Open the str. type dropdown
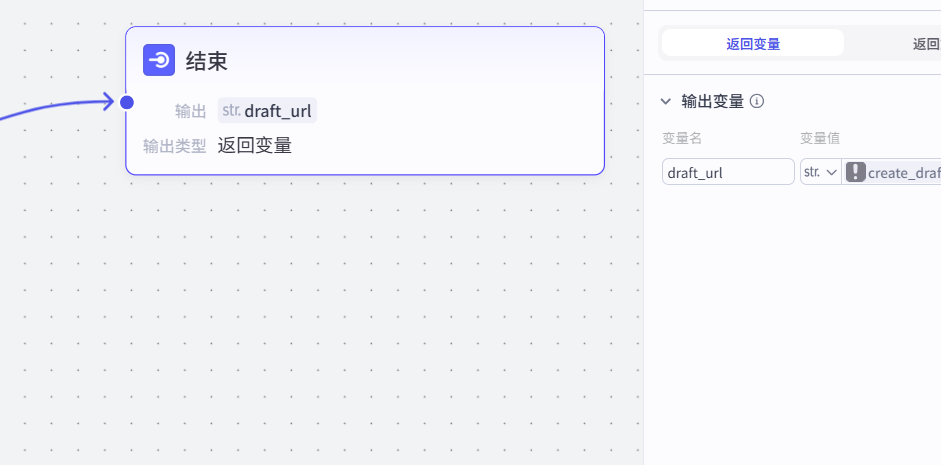The height and width of the screenshot is (465, 941). pyautogui.click(x=820, y=172)
